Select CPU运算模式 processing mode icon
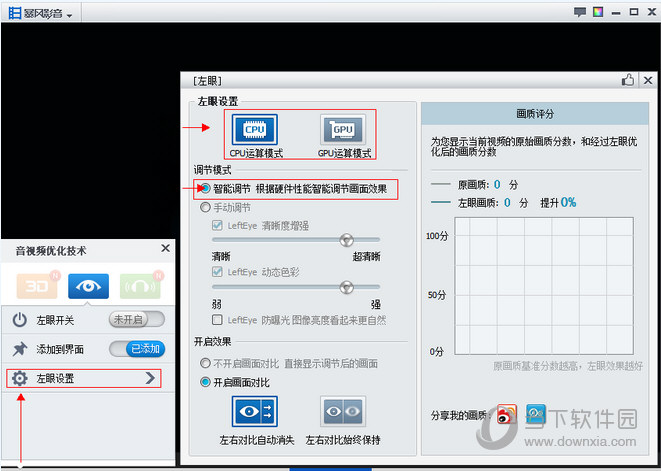This screenshot has height=471, width=661. [254, 129]
